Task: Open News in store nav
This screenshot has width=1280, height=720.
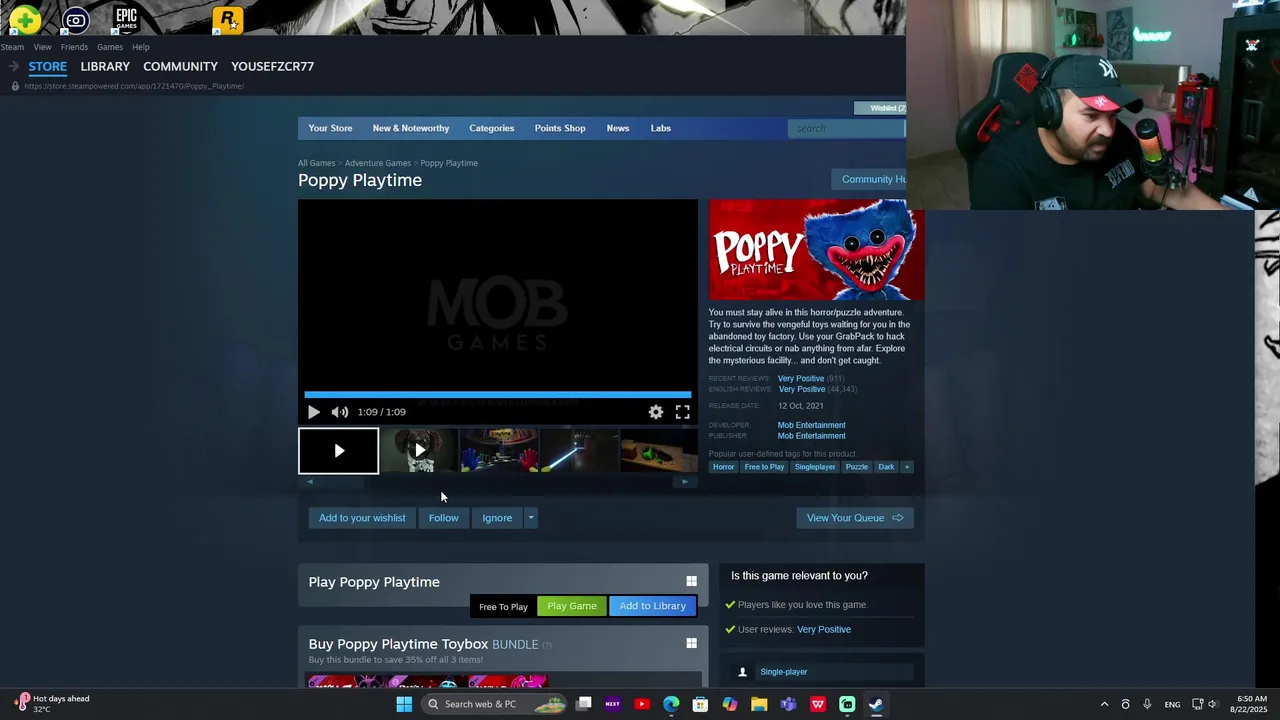Action: 618,128
